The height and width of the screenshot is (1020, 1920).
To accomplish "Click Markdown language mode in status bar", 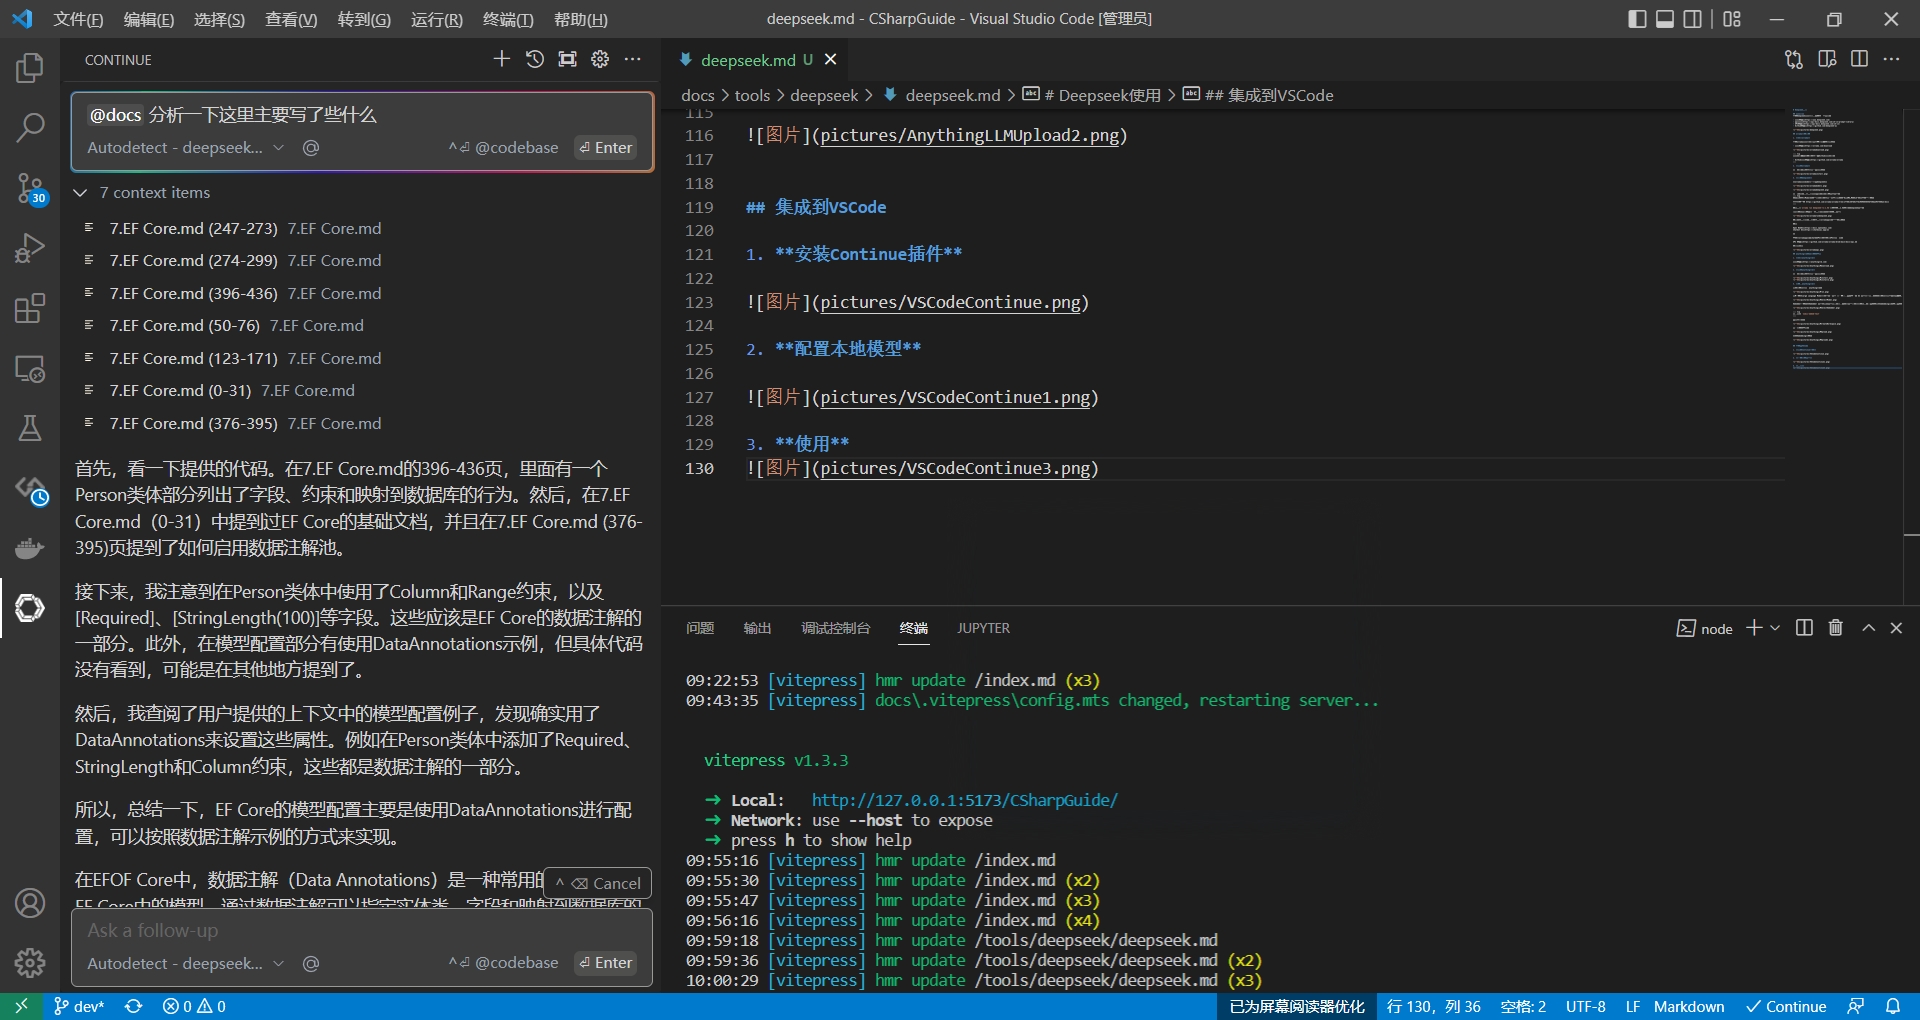I will 1689,1006.
